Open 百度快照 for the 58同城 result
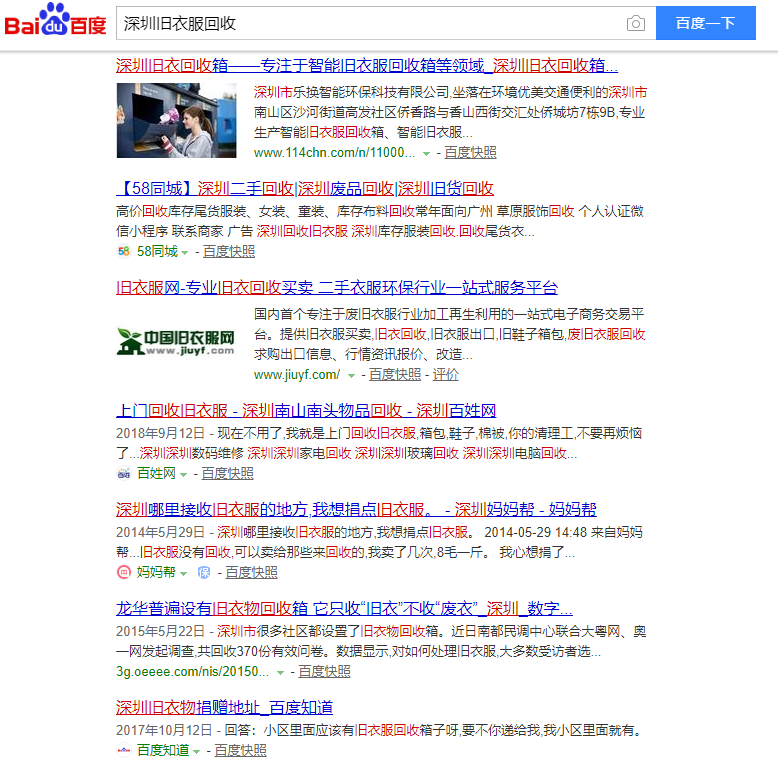The image size is (778, 766). [x=229, y=252]
